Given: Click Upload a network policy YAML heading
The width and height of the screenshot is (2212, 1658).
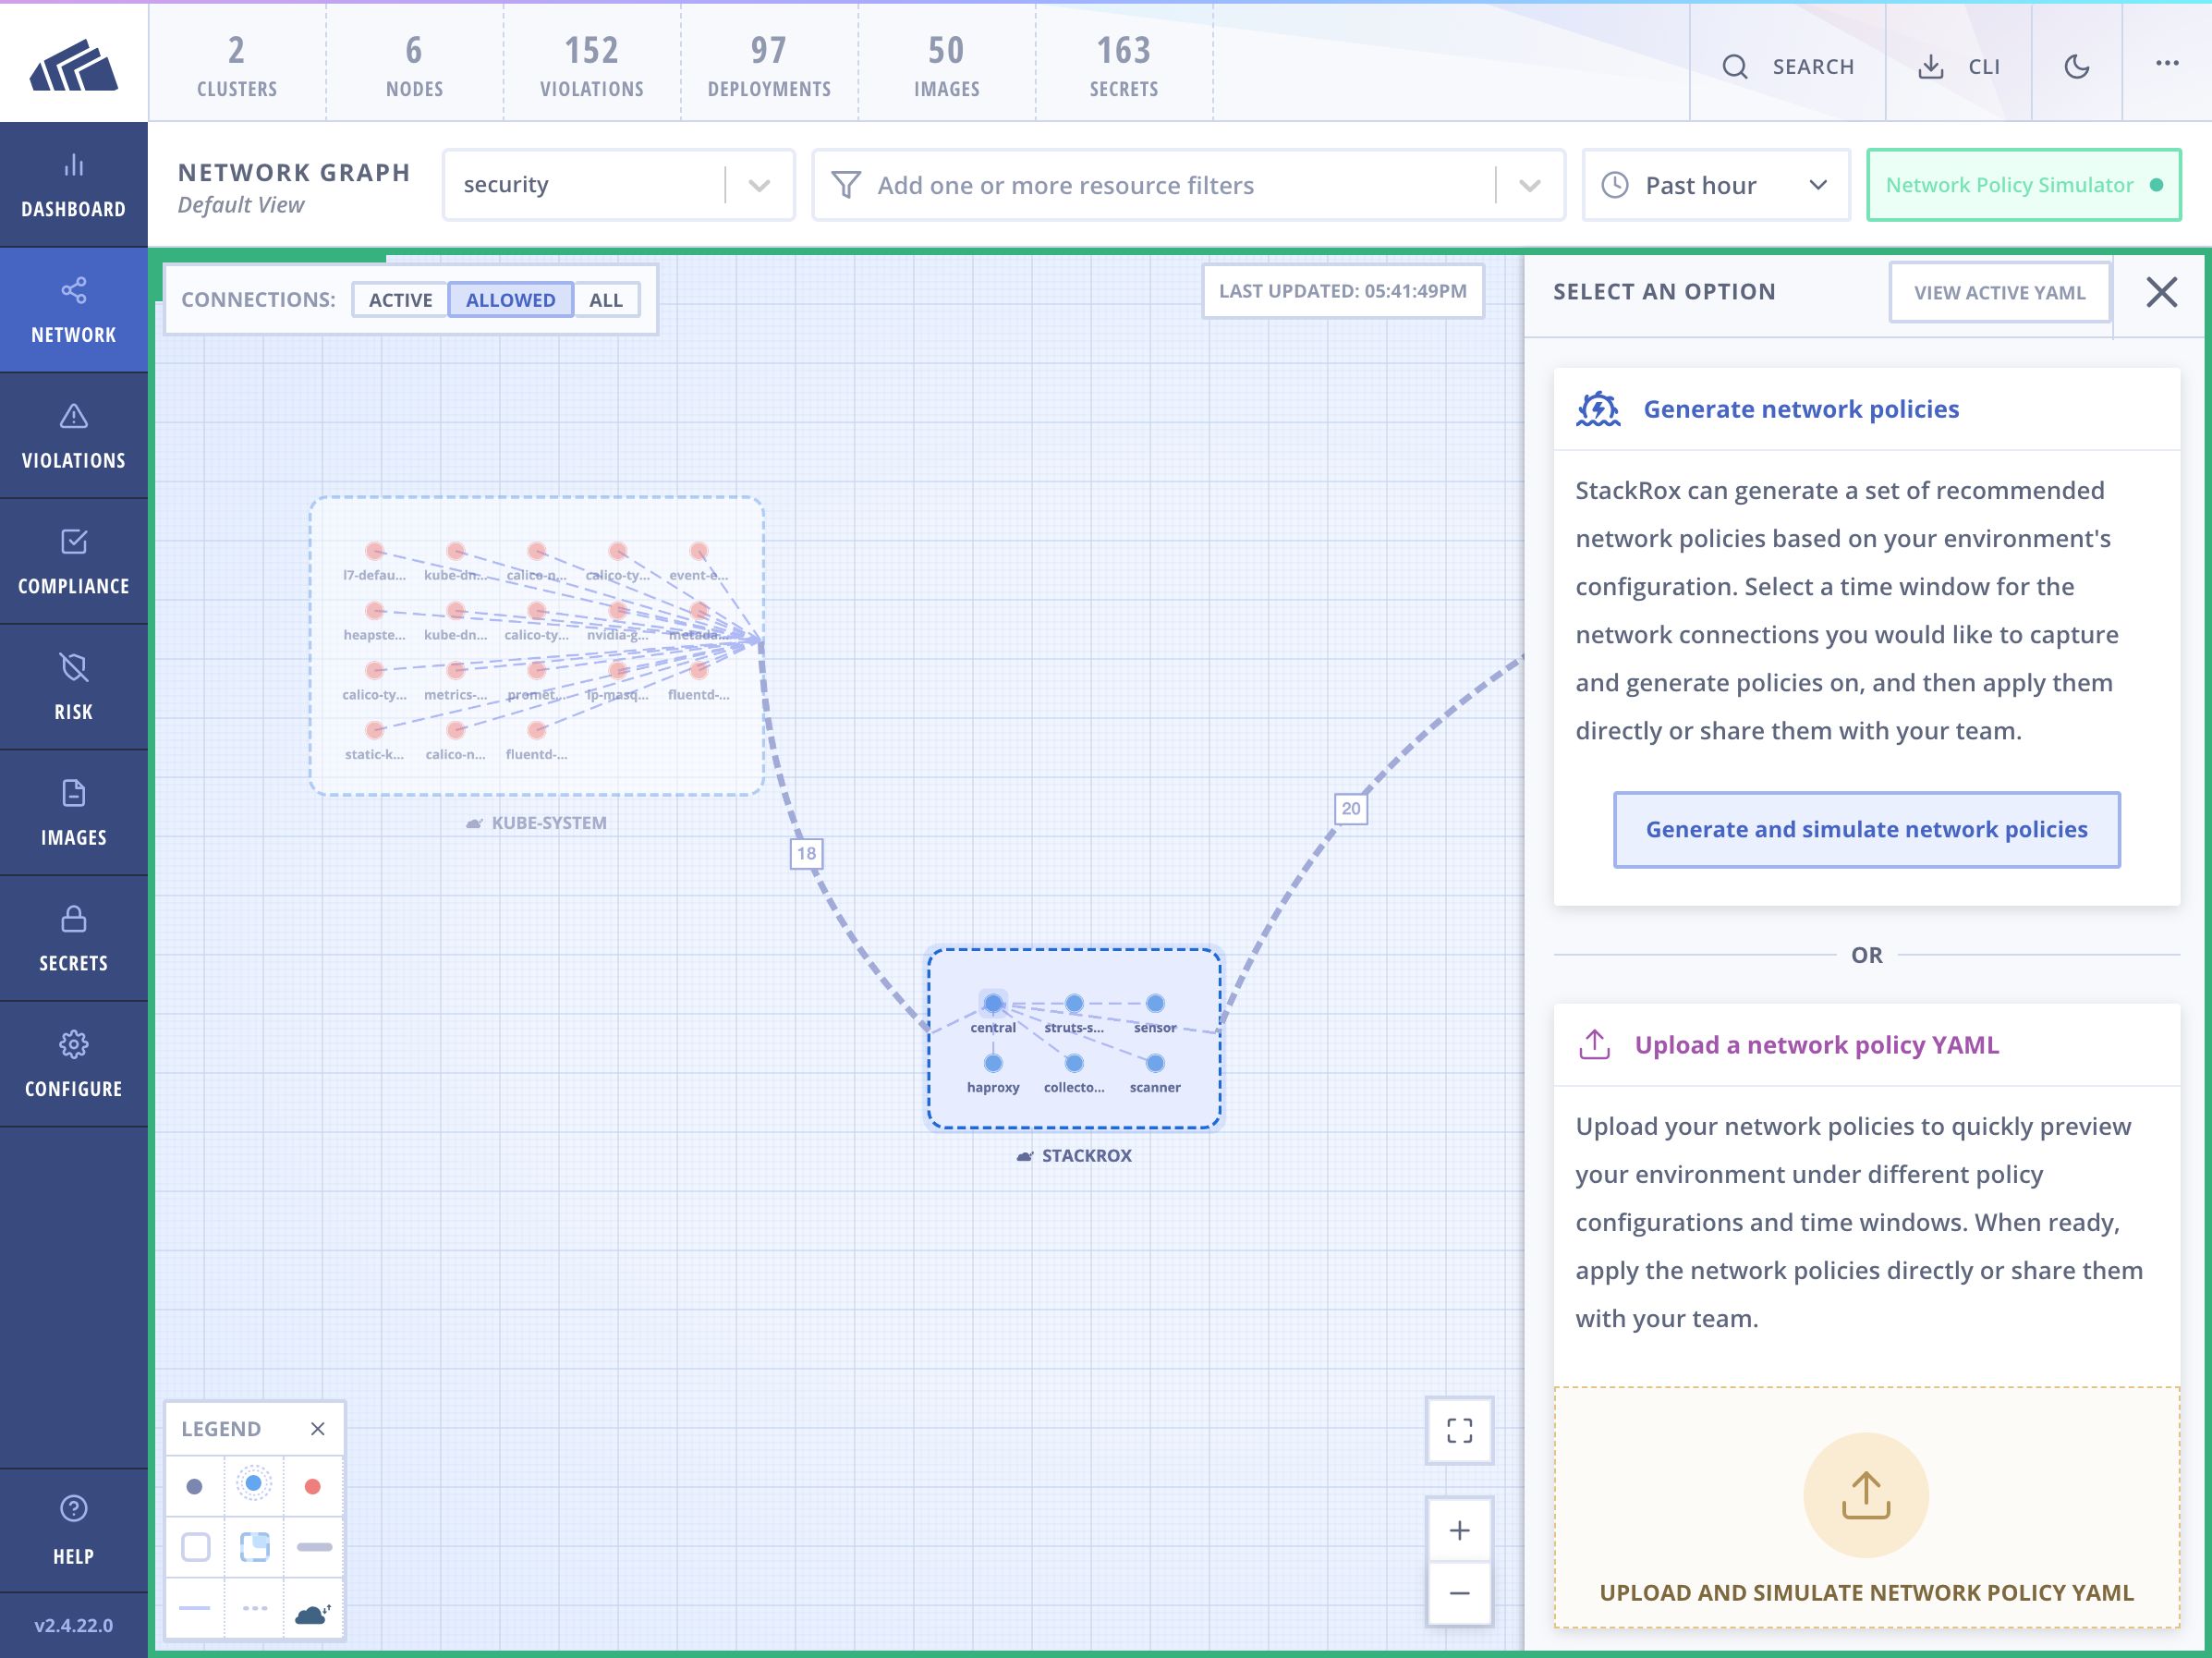Looking at the screenshot, I should pos(1816,1045).
